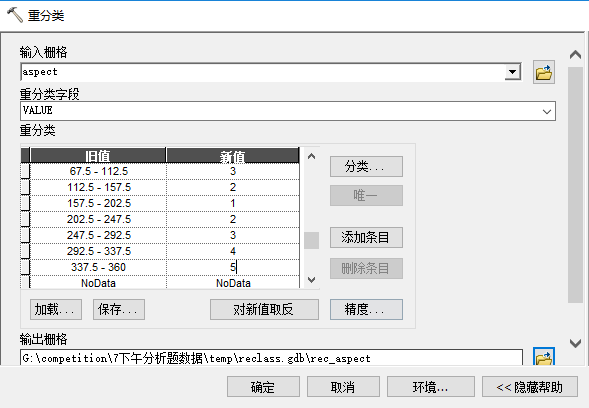The height and width of the screenshot is (408, 589).
Task: Click the 加载... load button
Action: tap(56, 310)
